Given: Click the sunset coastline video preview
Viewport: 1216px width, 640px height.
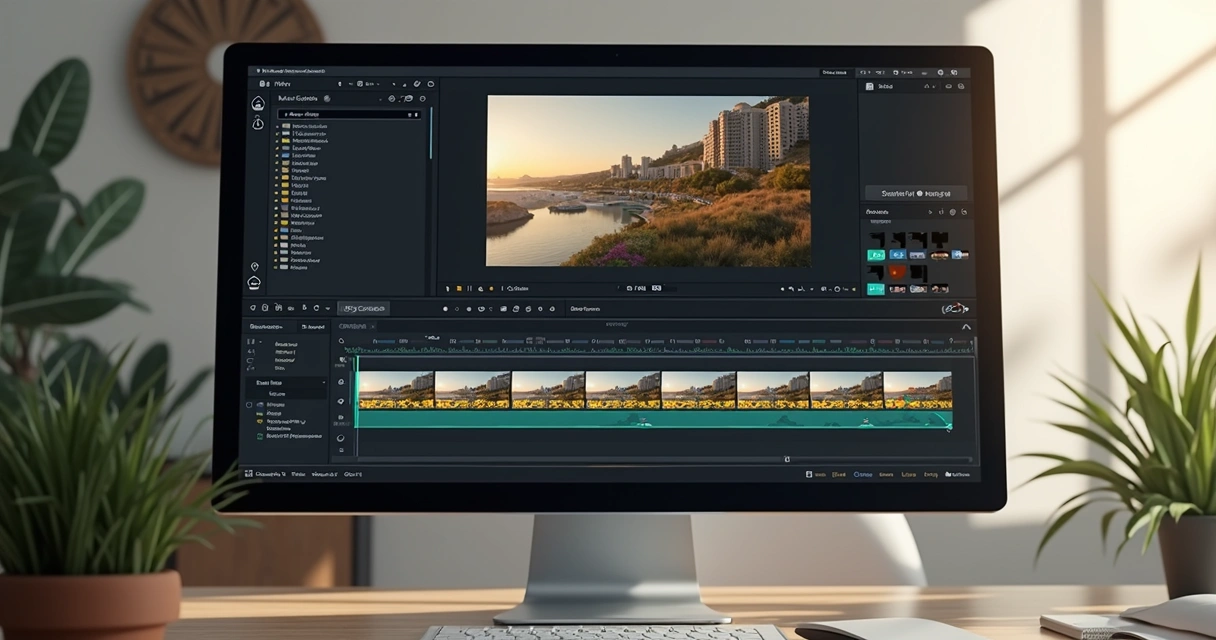Looking at the screenshot, I should click(x=648, y=181).
